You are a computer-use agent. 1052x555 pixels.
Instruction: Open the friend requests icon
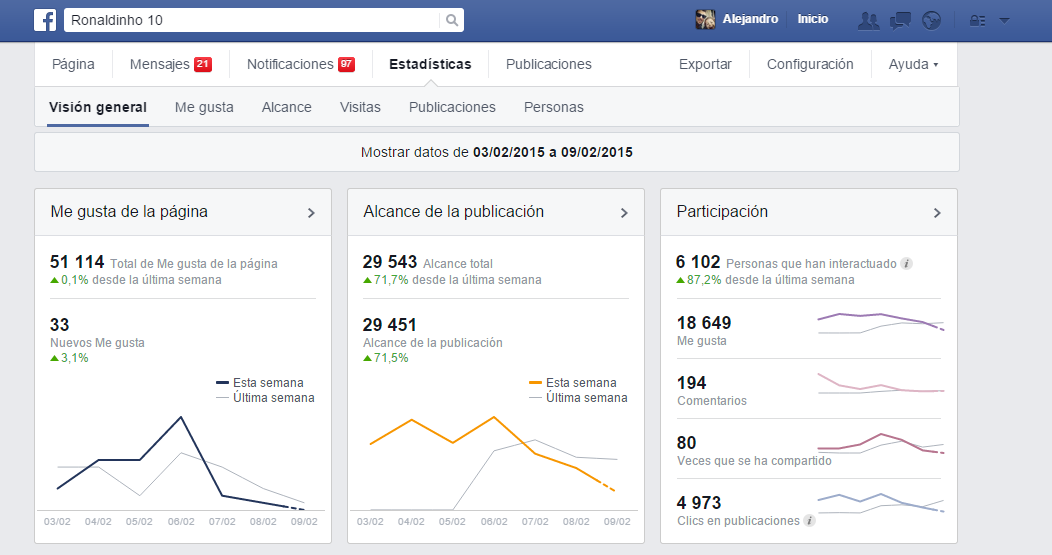[868, 20]
